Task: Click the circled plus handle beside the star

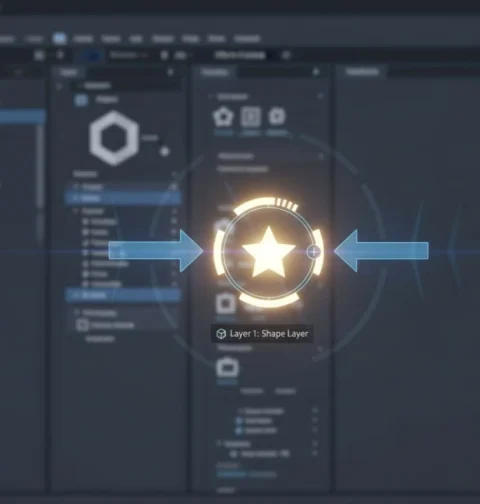Action: point(313,252)
